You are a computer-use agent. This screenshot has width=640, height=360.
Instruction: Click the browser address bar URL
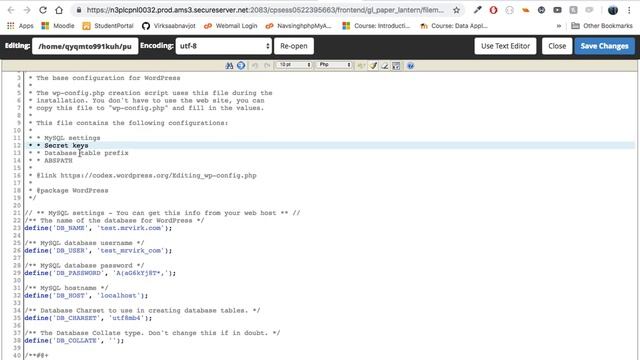tap(264, 10)
